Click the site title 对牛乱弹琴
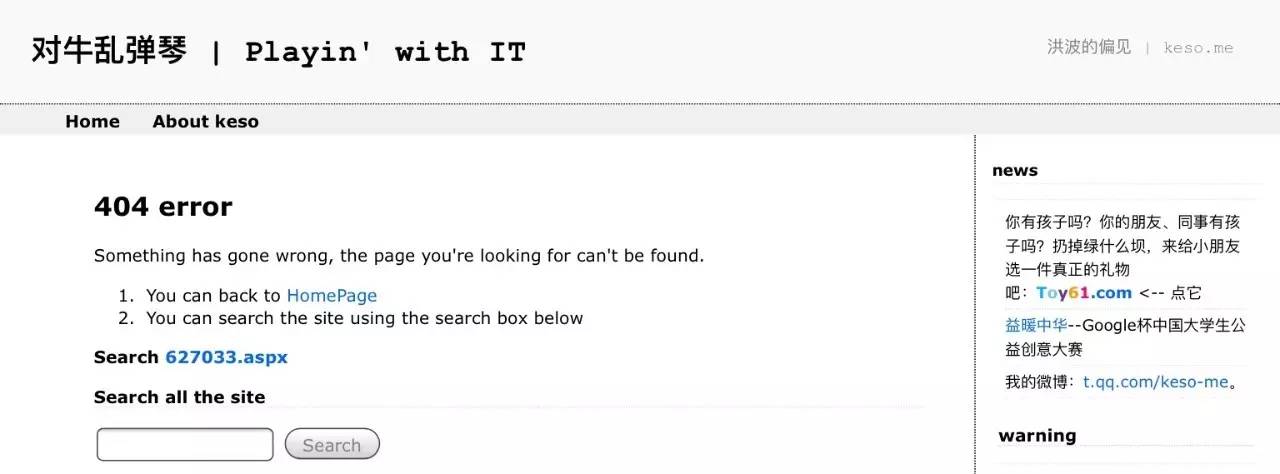 point(109,51)
